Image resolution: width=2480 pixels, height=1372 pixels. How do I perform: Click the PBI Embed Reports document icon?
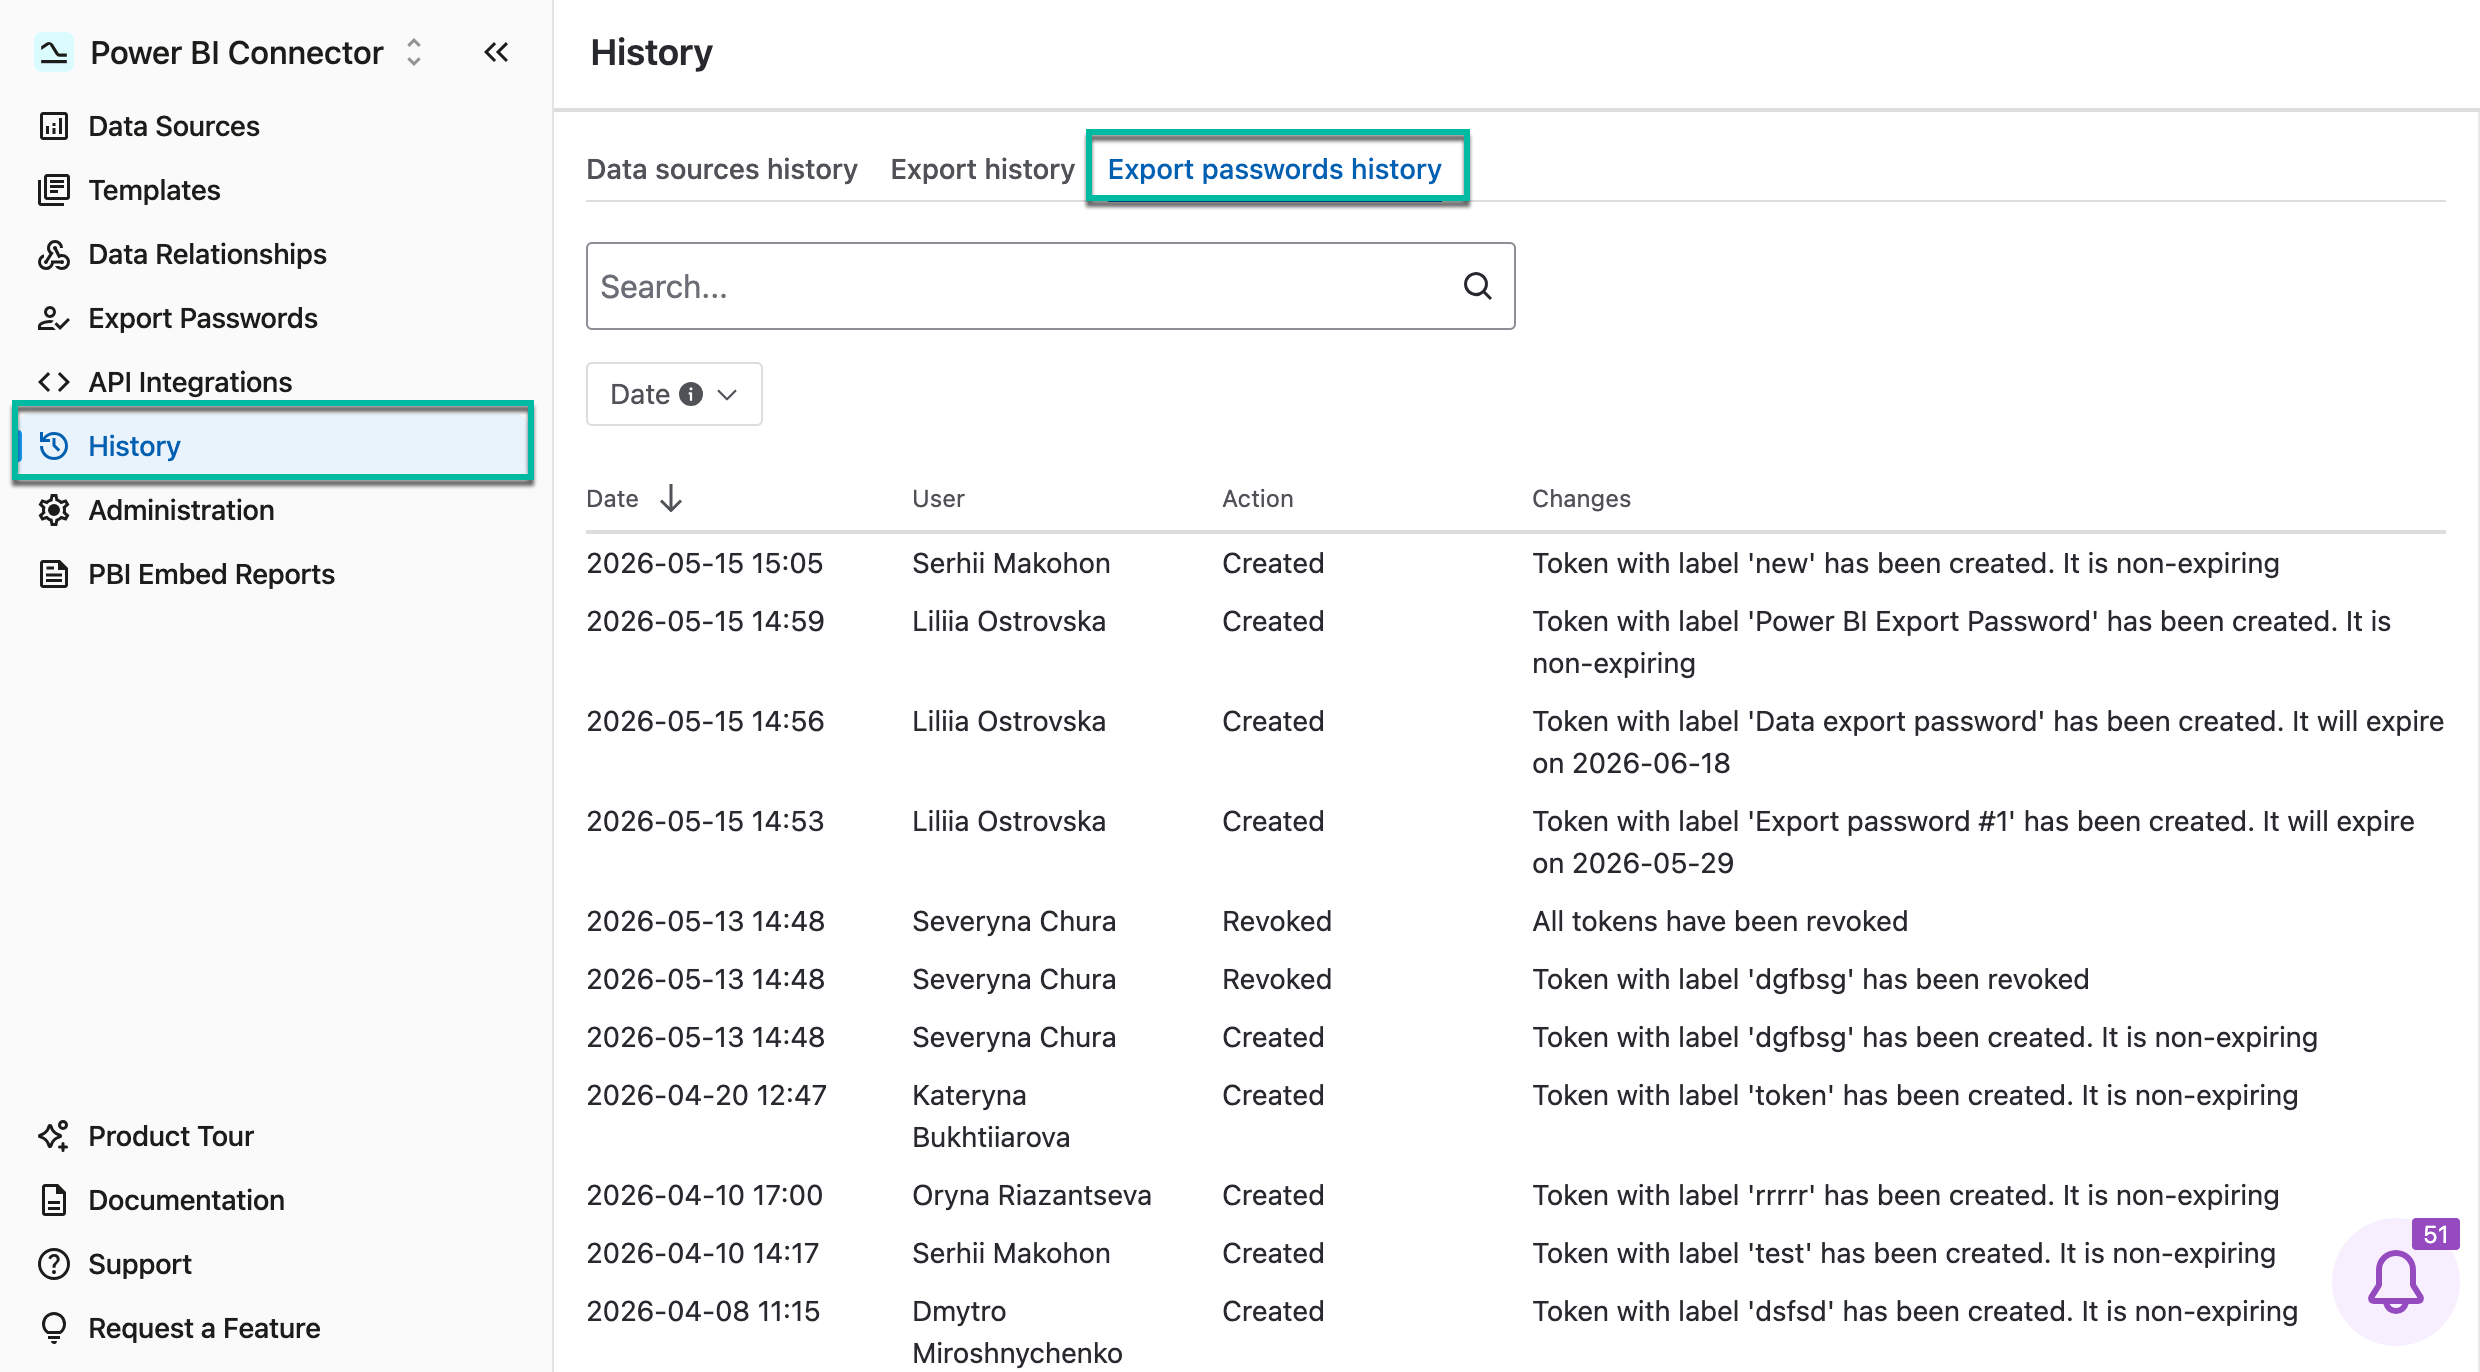click(54, 574)
